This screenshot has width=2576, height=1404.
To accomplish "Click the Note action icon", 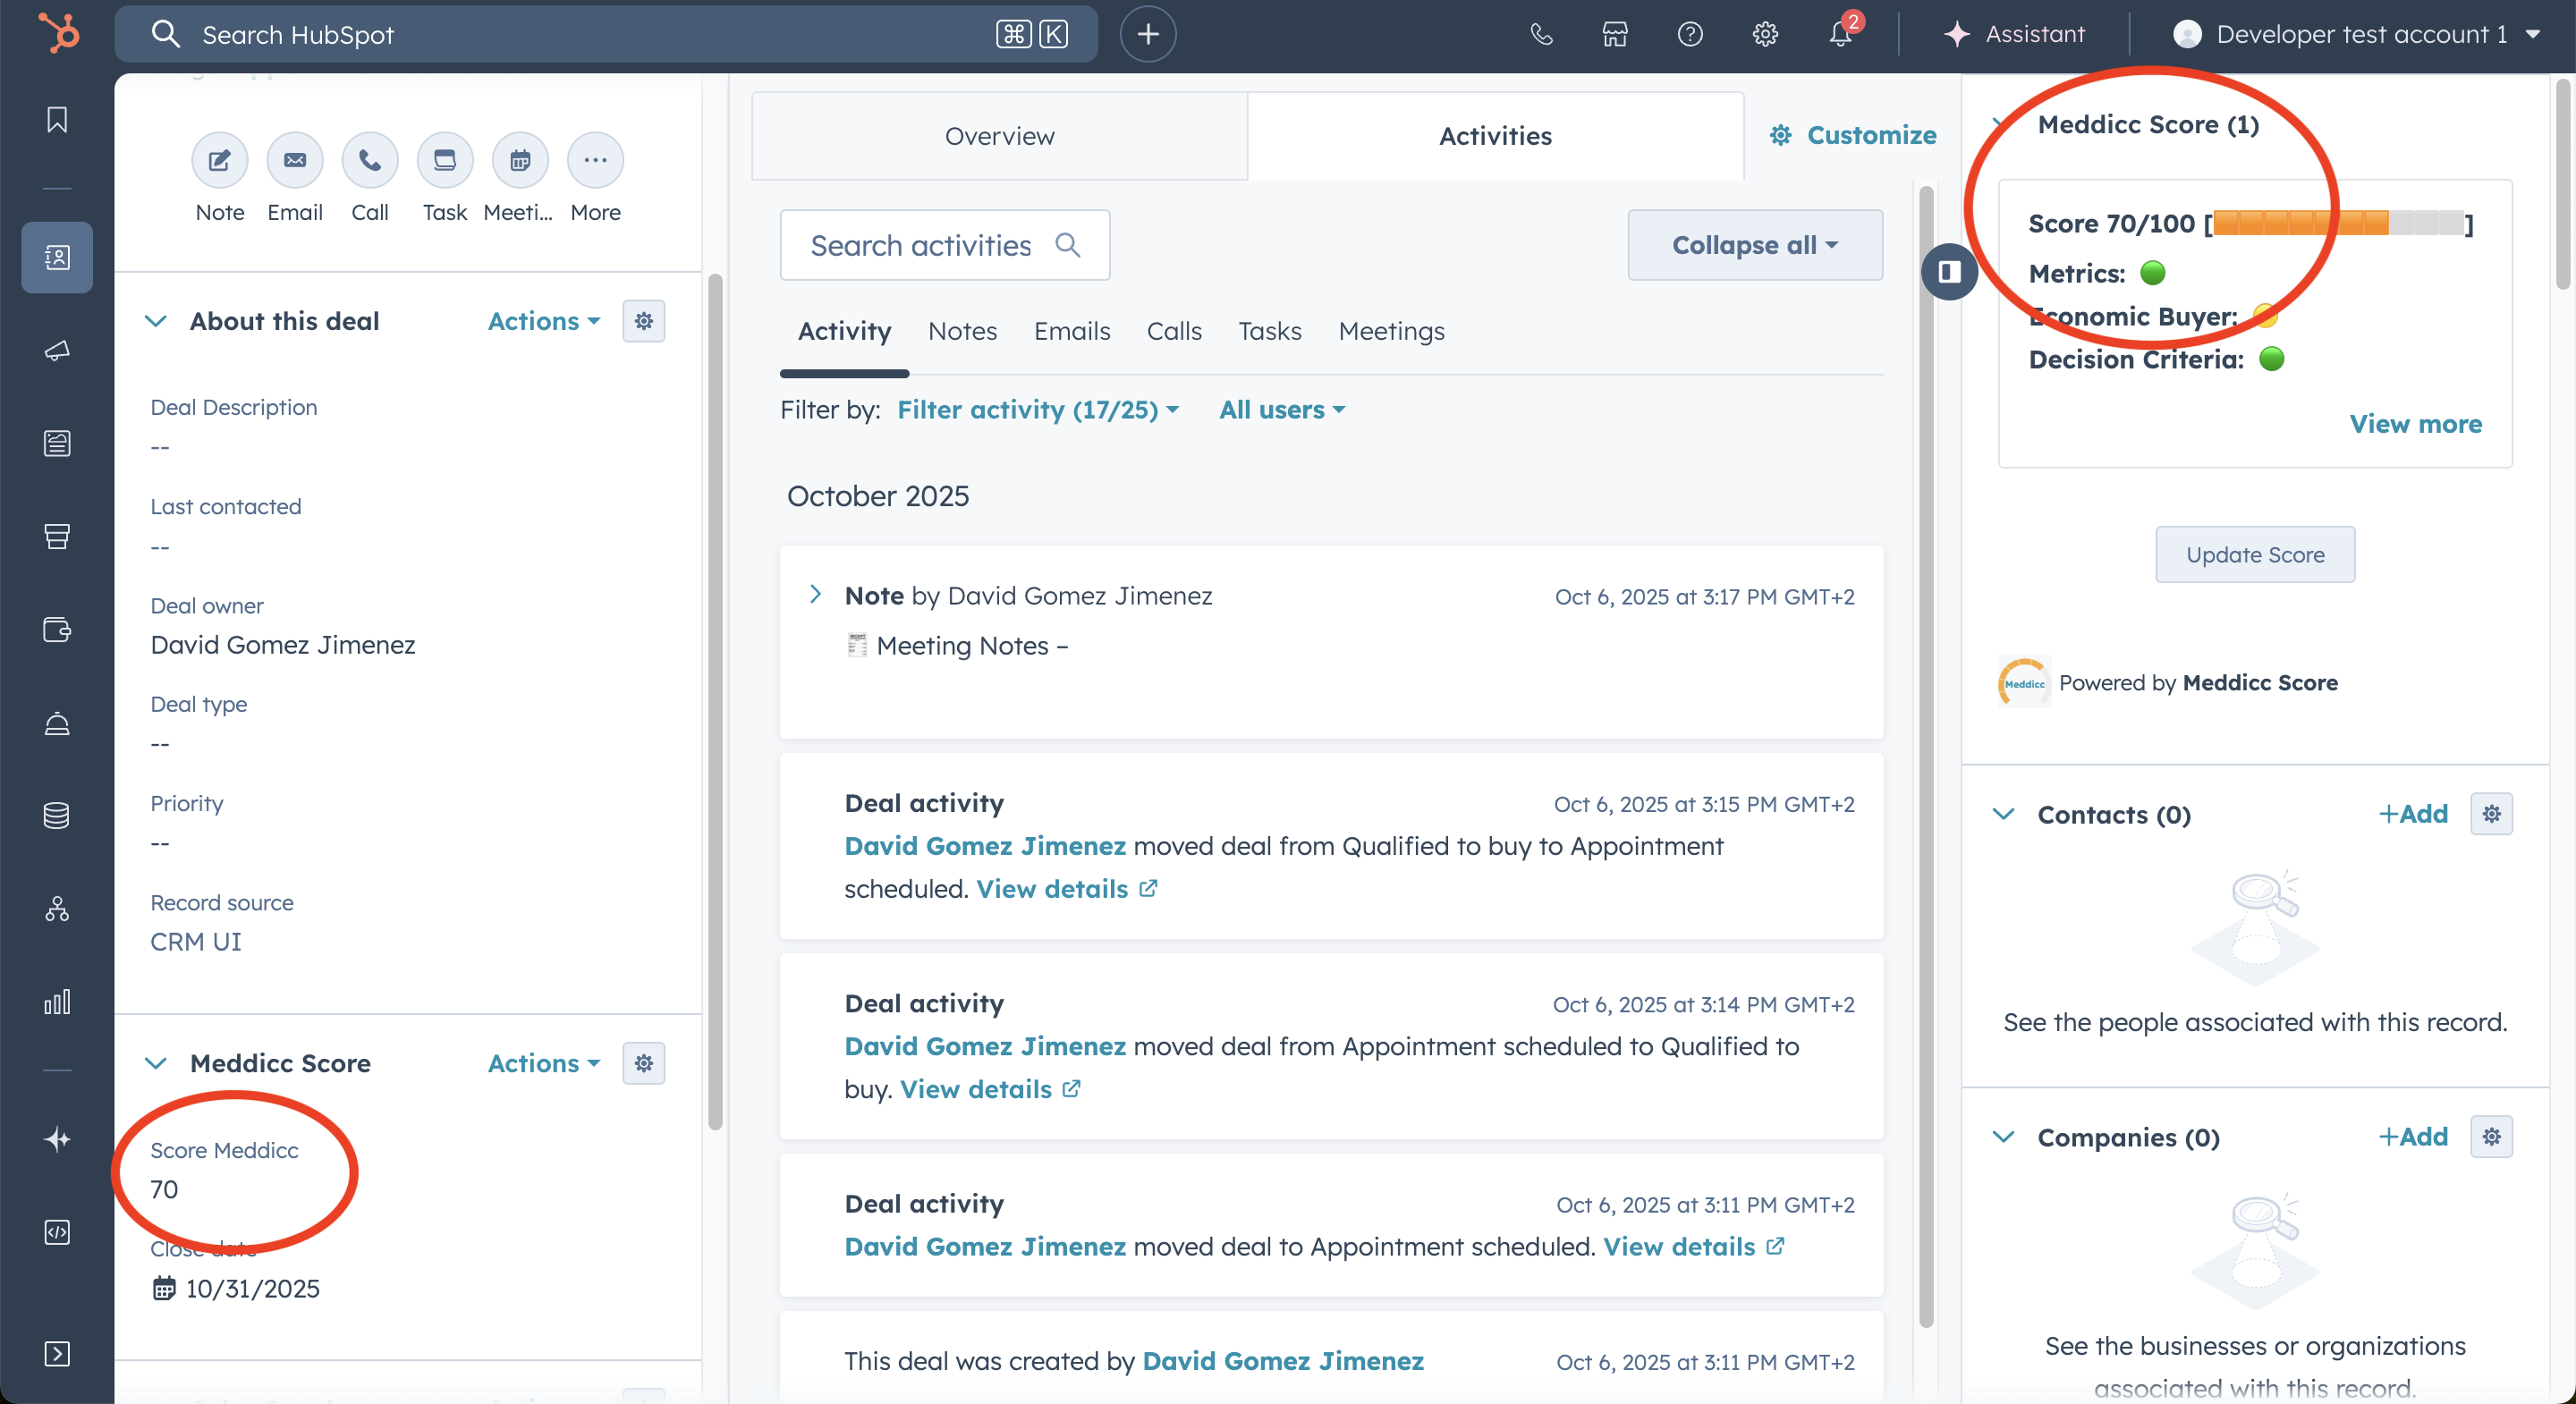I will click(219, 160).
